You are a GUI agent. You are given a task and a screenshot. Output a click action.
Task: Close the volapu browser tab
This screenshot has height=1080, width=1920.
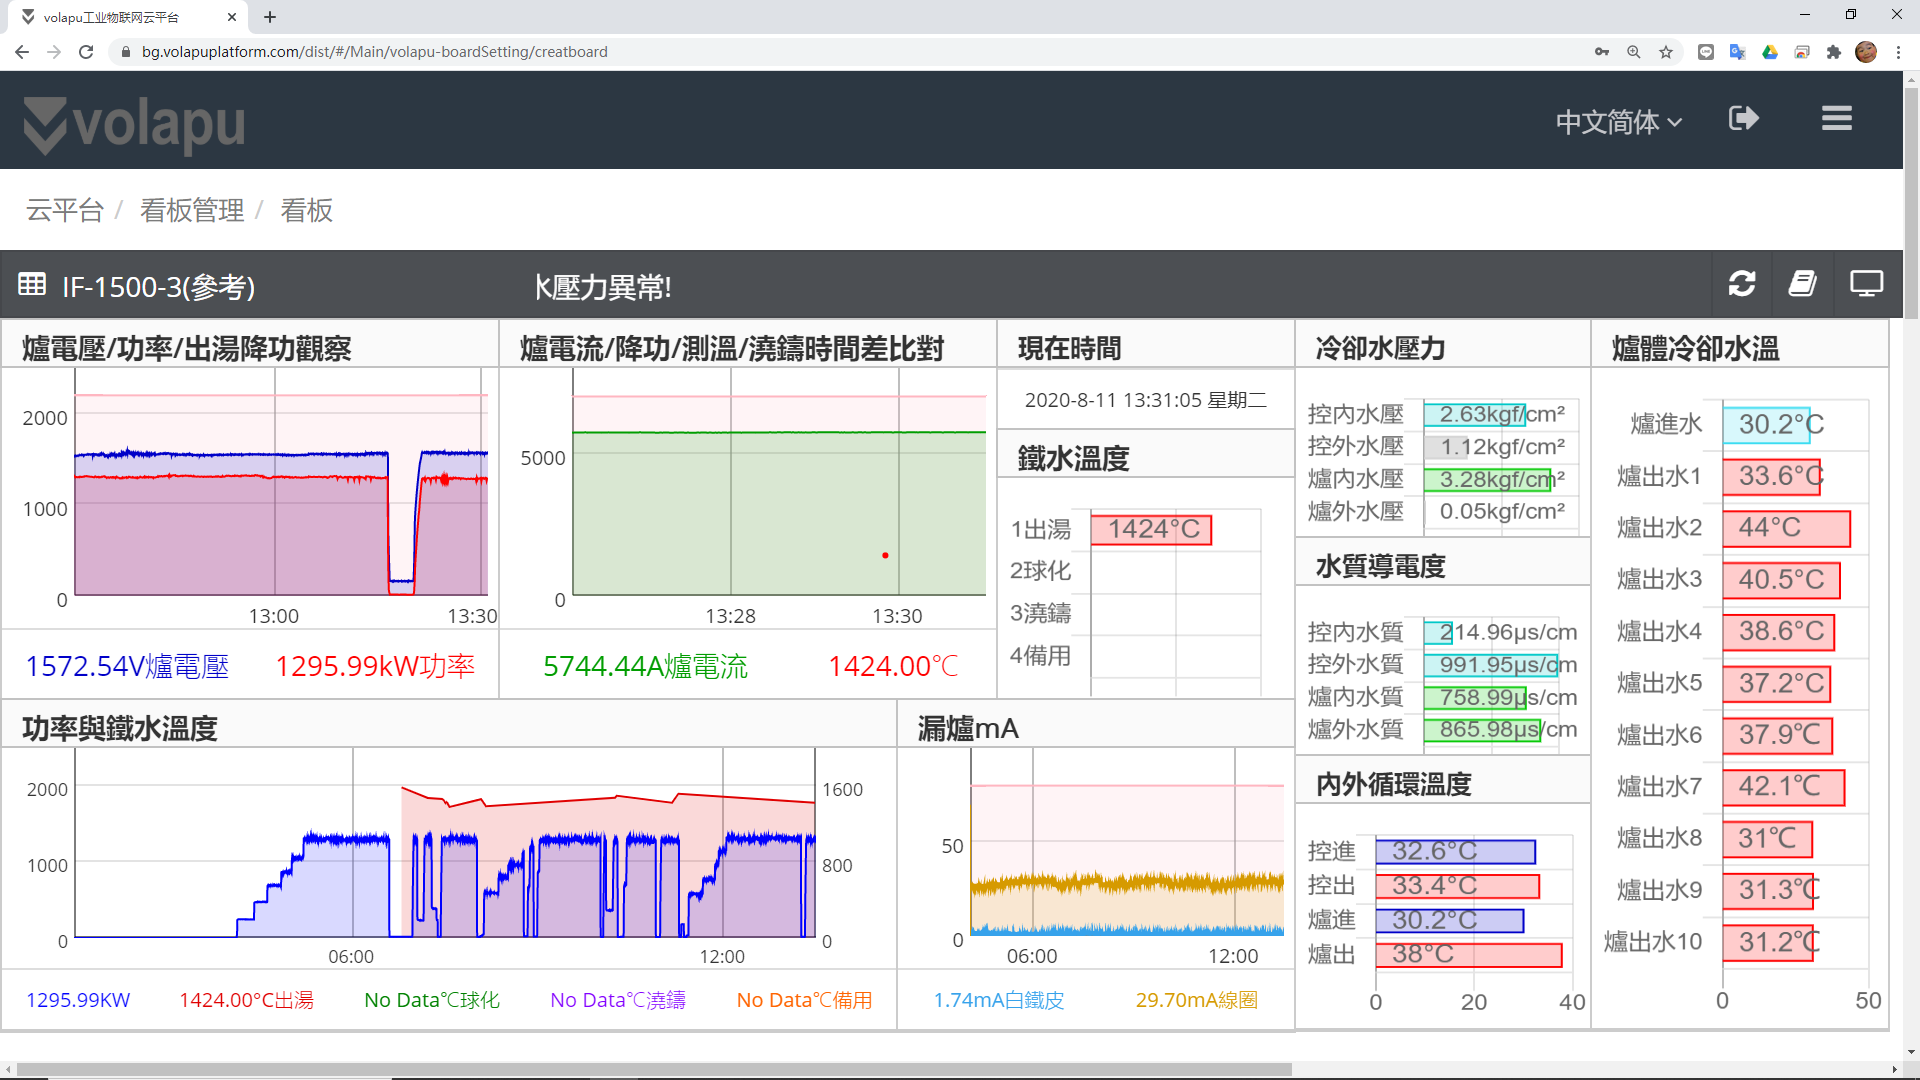click(232, 17)
